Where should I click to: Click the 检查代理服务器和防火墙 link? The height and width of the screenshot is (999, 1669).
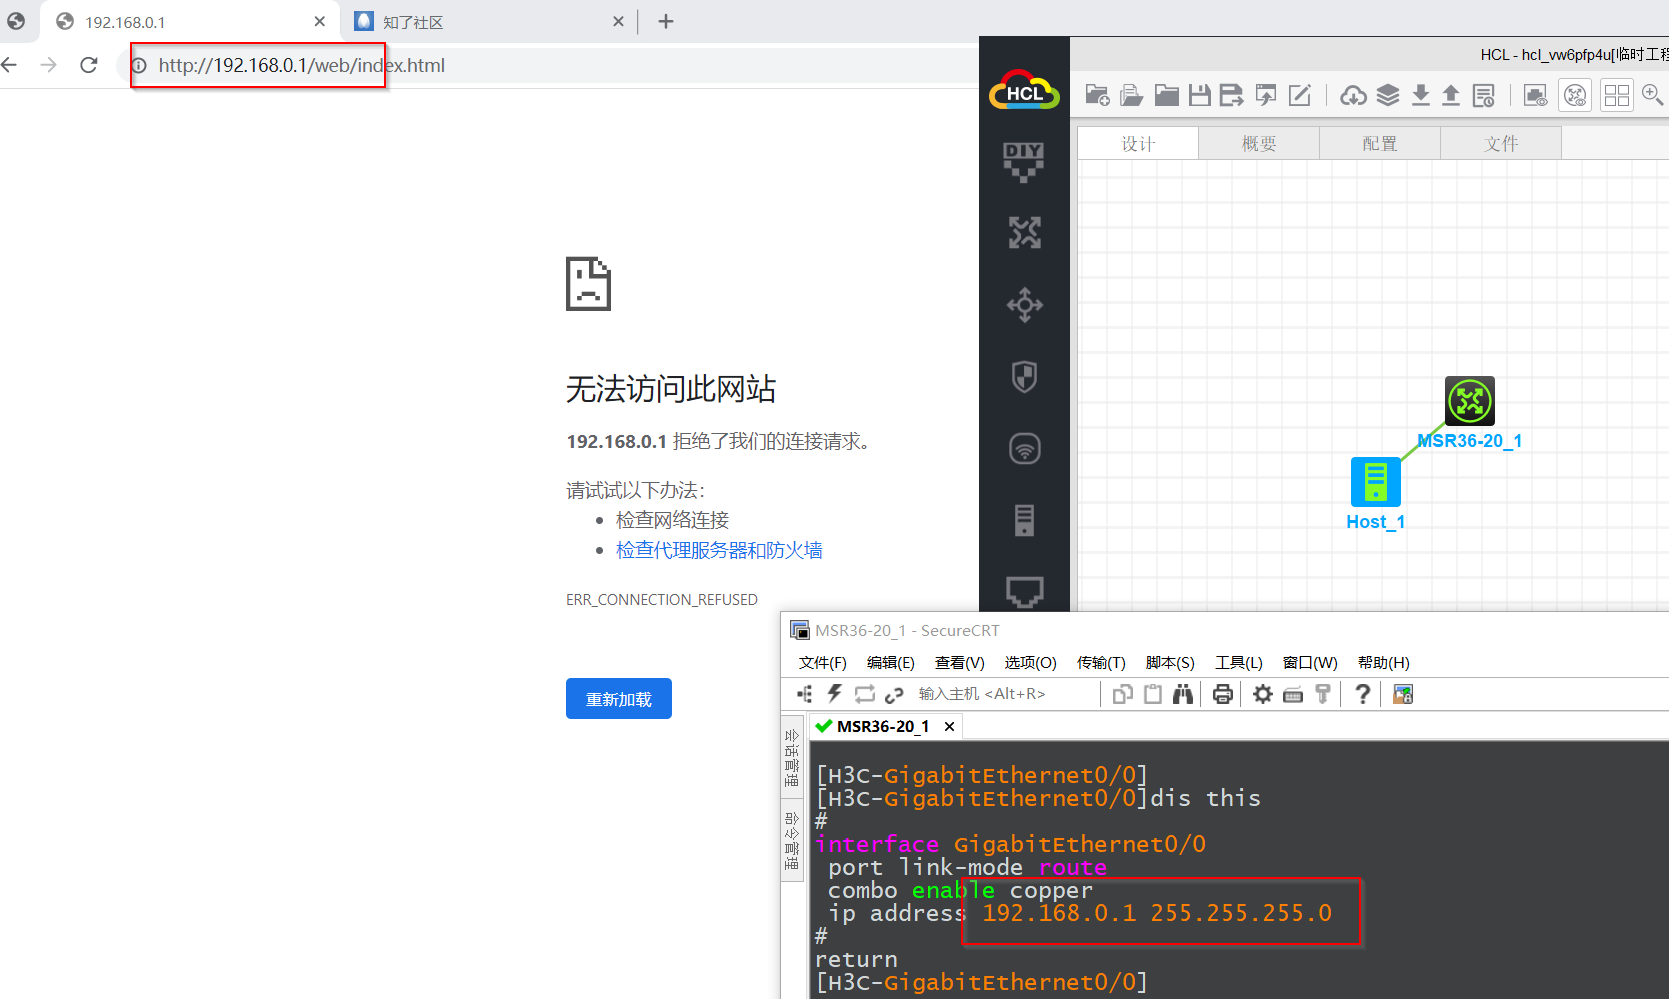click(x=719, y=550)
